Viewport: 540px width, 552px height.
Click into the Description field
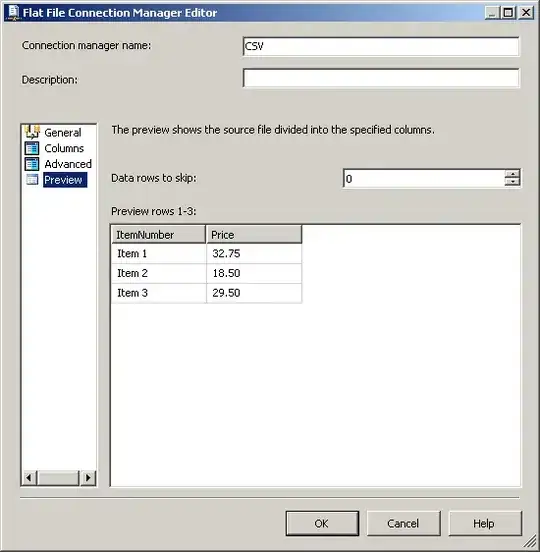381,78
